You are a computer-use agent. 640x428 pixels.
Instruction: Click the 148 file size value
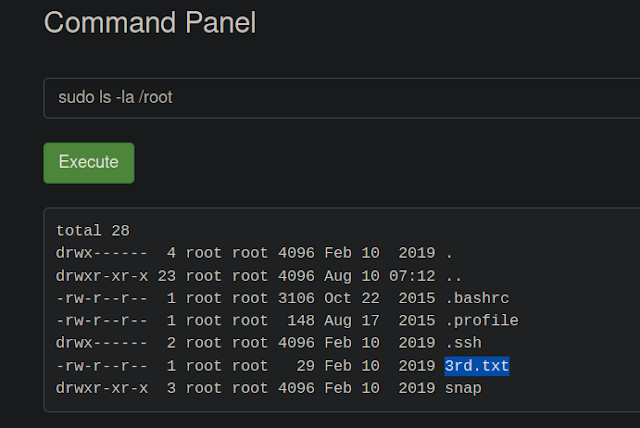tap(301, 321)
